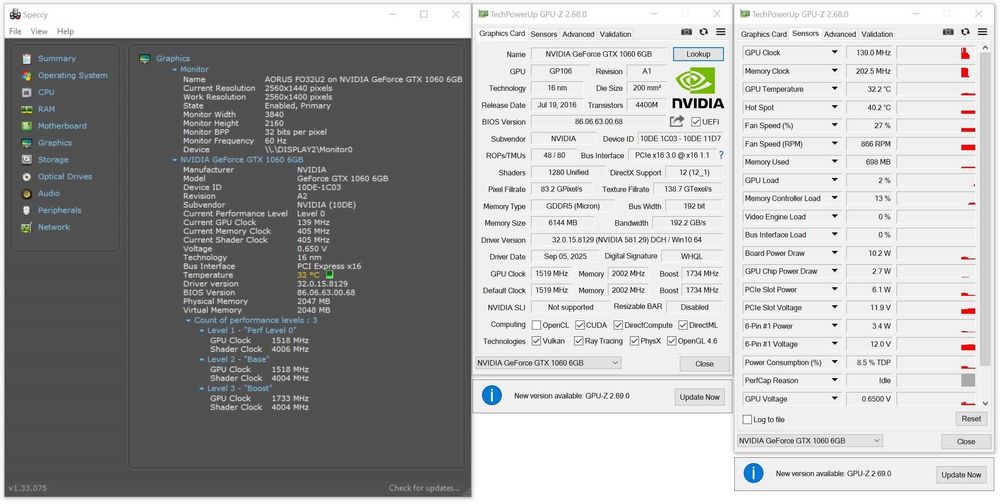The image size is (1000, 504).
Task: Click Memory Clock red sensor graph
Action: [x=936, y=71]
